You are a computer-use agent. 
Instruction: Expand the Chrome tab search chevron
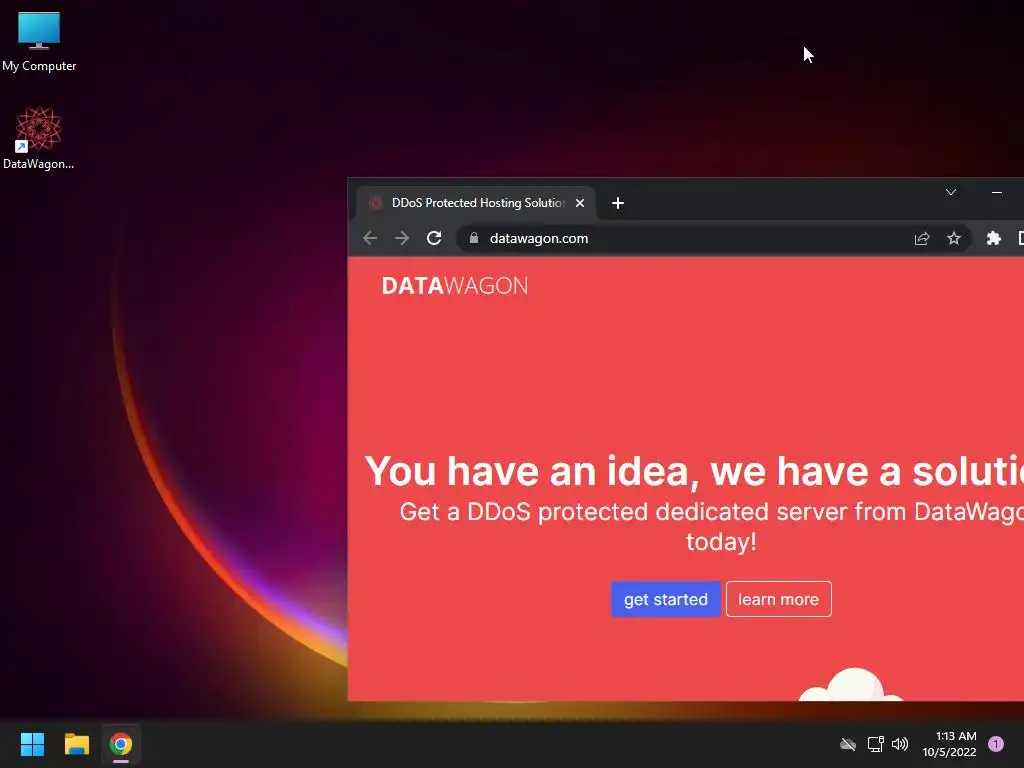tap(951, 192)
